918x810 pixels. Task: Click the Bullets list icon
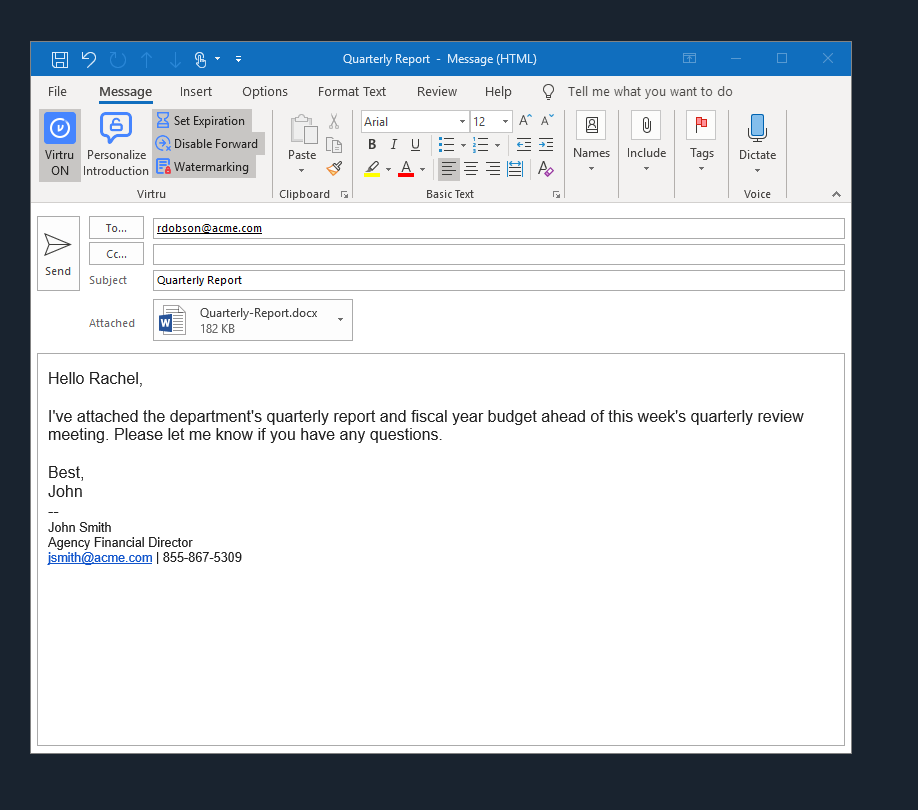(x=446, y=145)
